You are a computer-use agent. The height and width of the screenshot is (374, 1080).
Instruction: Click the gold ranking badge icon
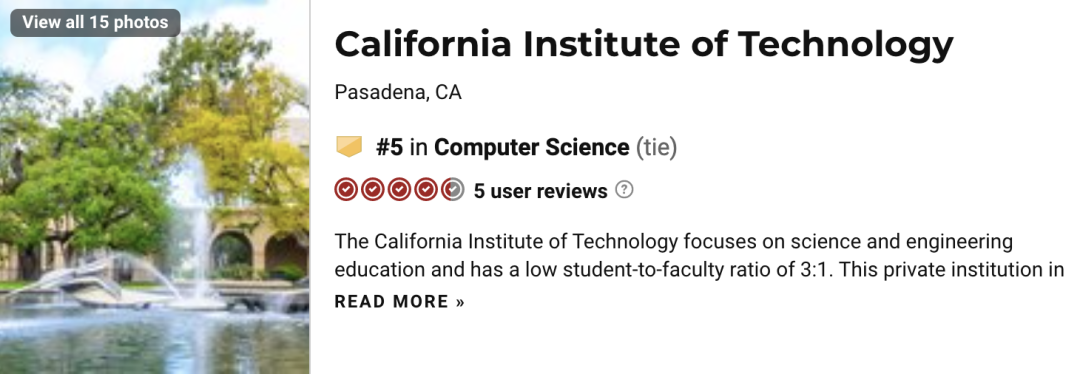coord(349,147)
